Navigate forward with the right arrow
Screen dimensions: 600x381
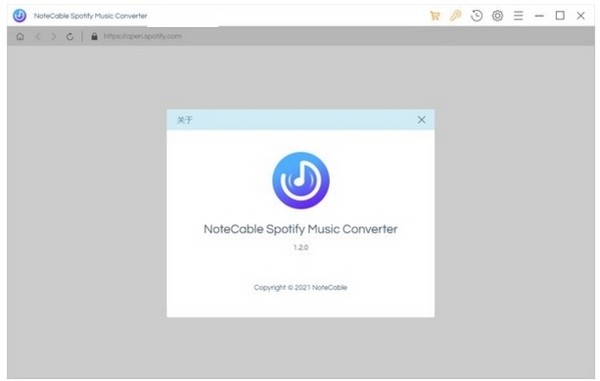point(54,36)
